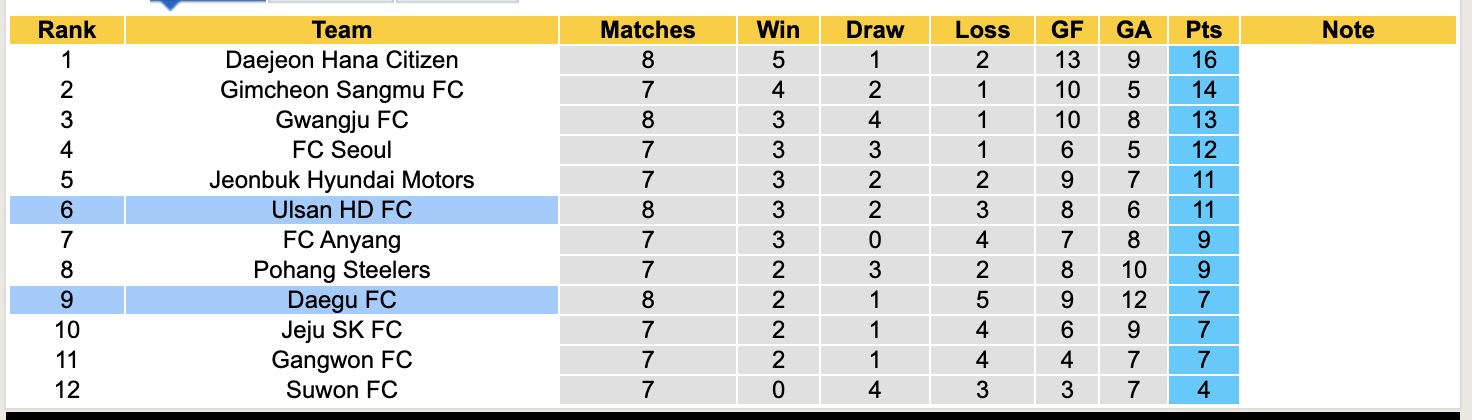Click the Team column header

[x=341, y=30]
